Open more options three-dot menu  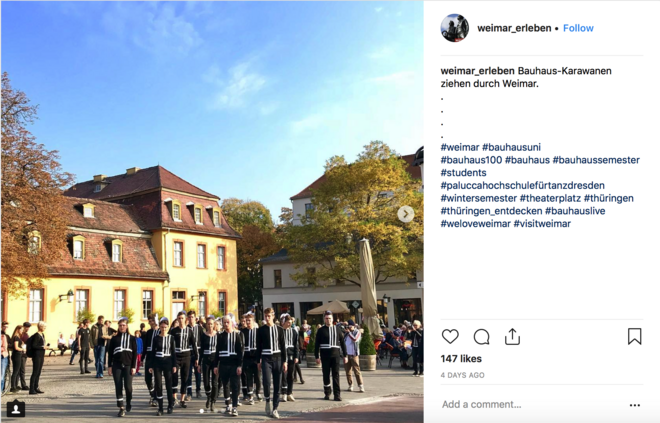tap(635, 405)
